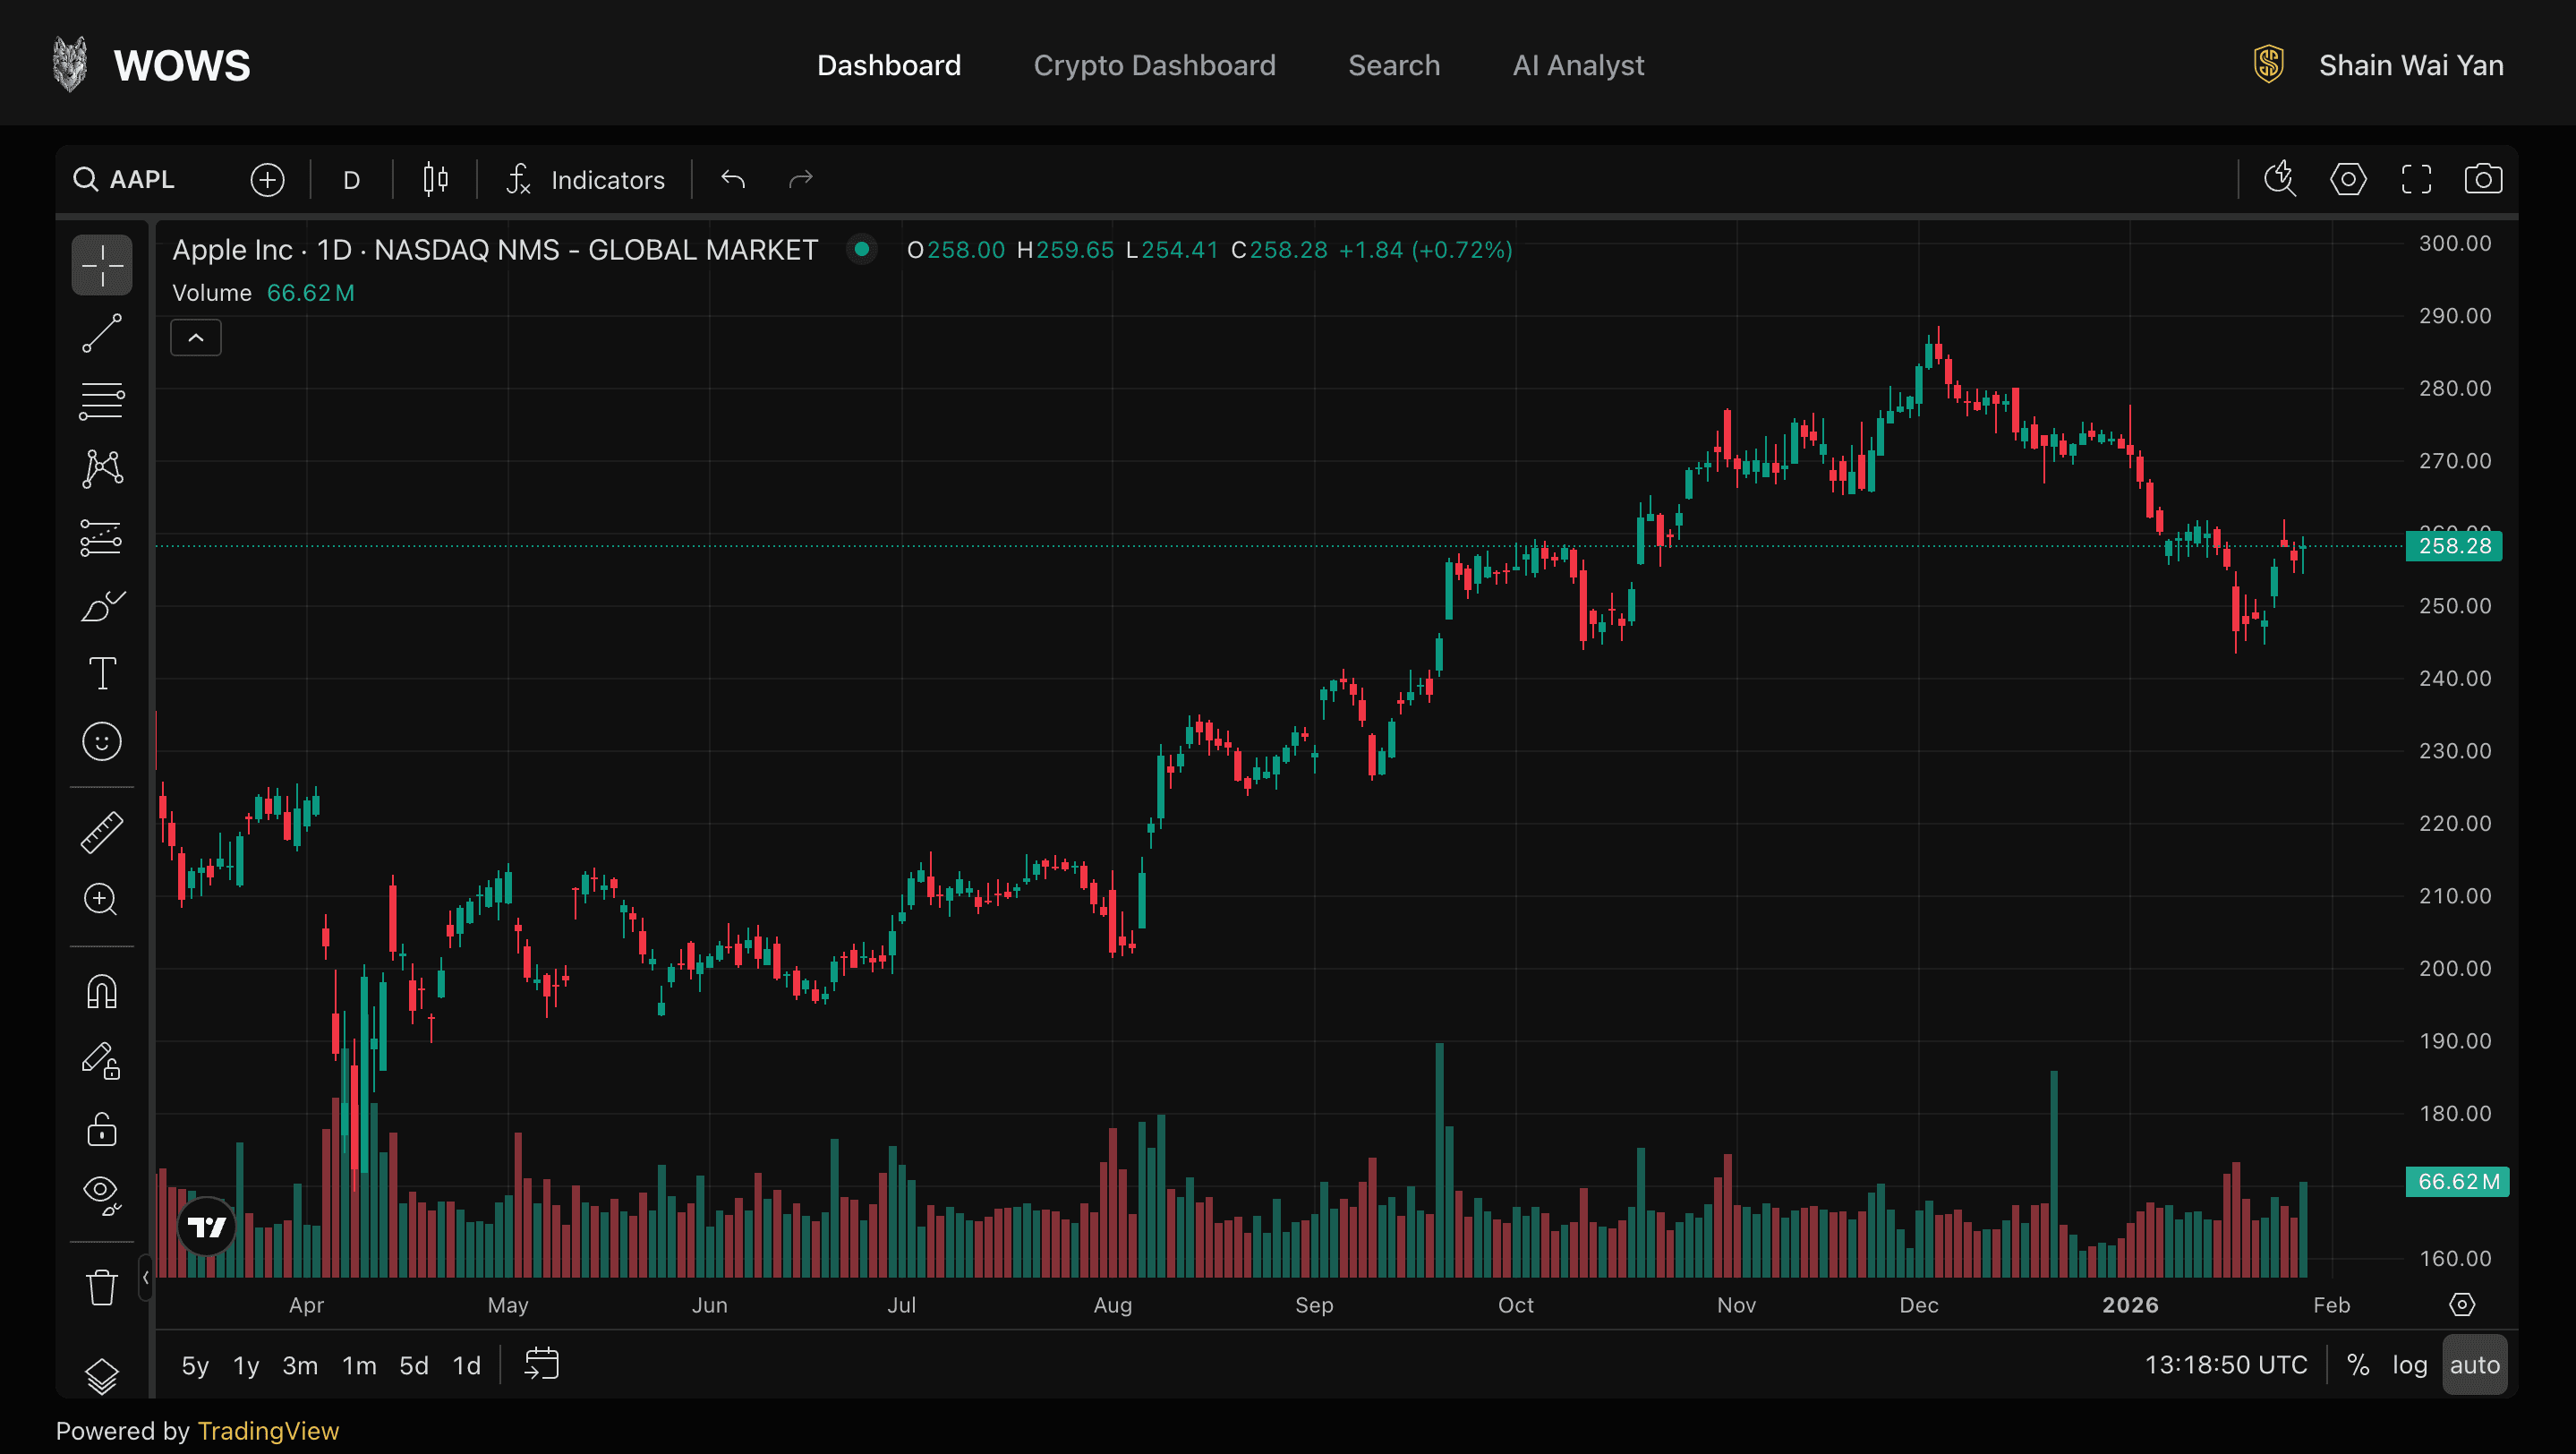This screenshot has height=1454, width=2576.
Task: Click the WOWS wolf logo
Action: 70,64
